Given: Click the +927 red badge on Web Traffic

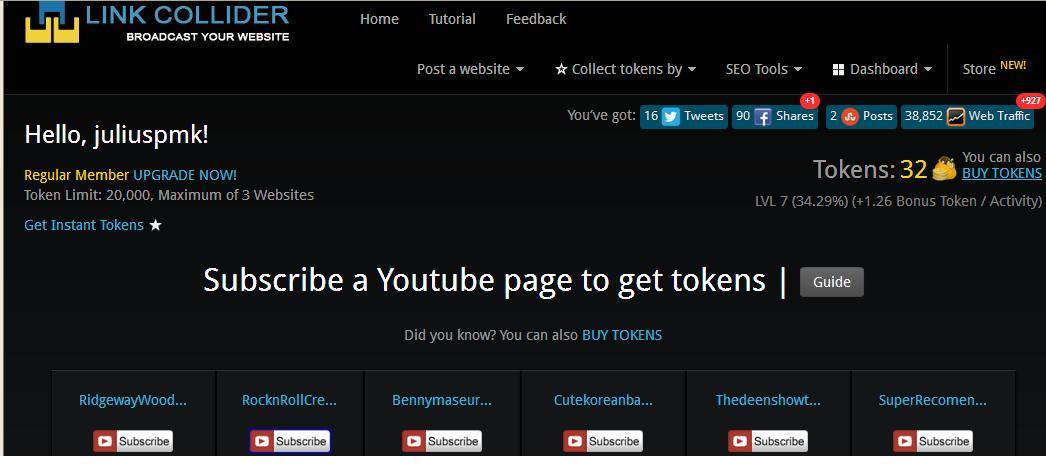Looking at the screenshot, I should coord(1031,101).
